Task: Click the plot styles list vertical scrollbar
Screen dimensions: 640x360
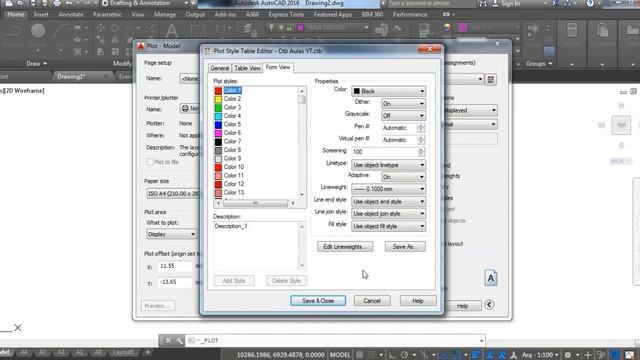Action: [302, 142]
